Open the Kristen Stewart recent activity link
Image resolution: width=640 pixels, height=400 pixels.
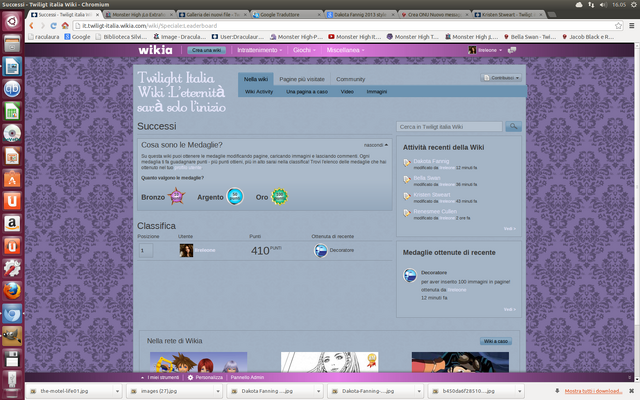(x=432, y=195)
